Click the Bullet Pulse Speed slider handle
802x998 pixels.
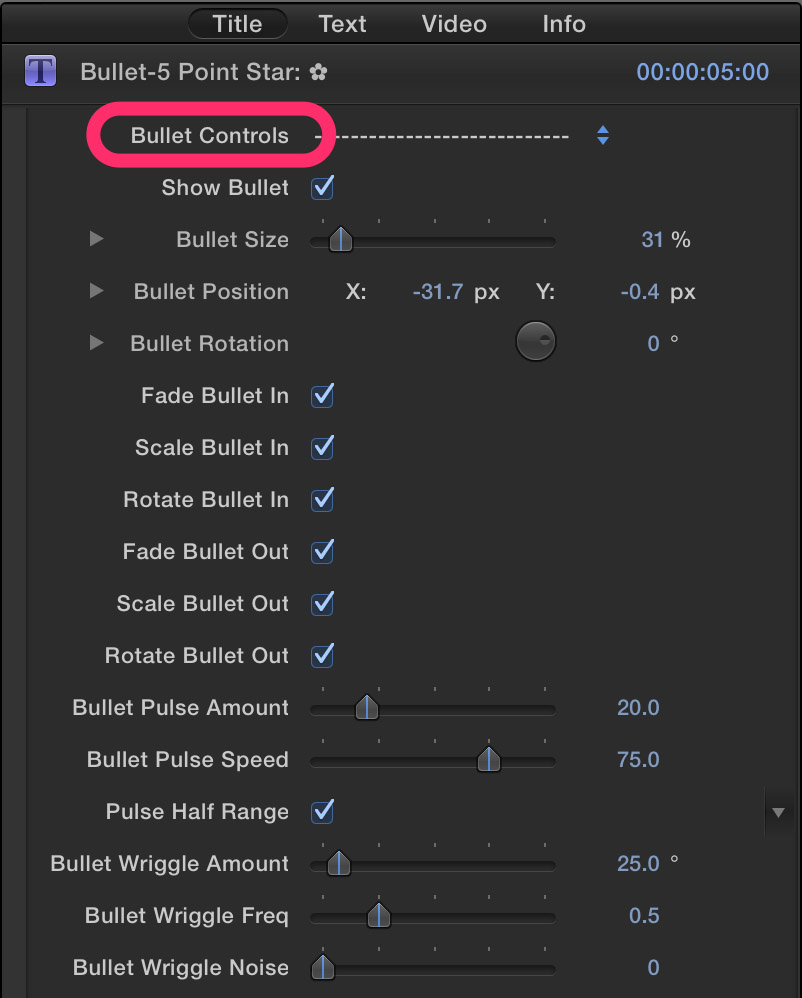(489, 759)
